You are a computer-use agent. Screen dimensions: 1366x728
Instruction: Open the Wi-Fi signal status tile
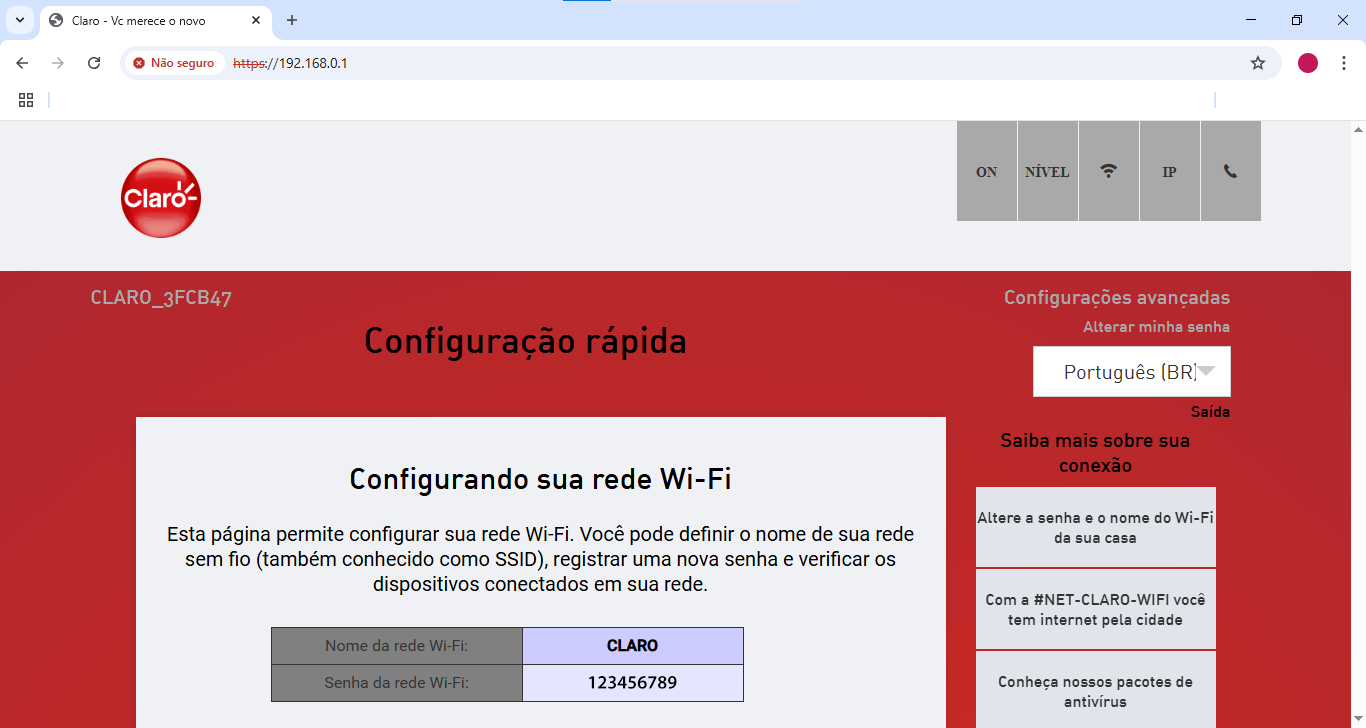tap(1109, 171)
